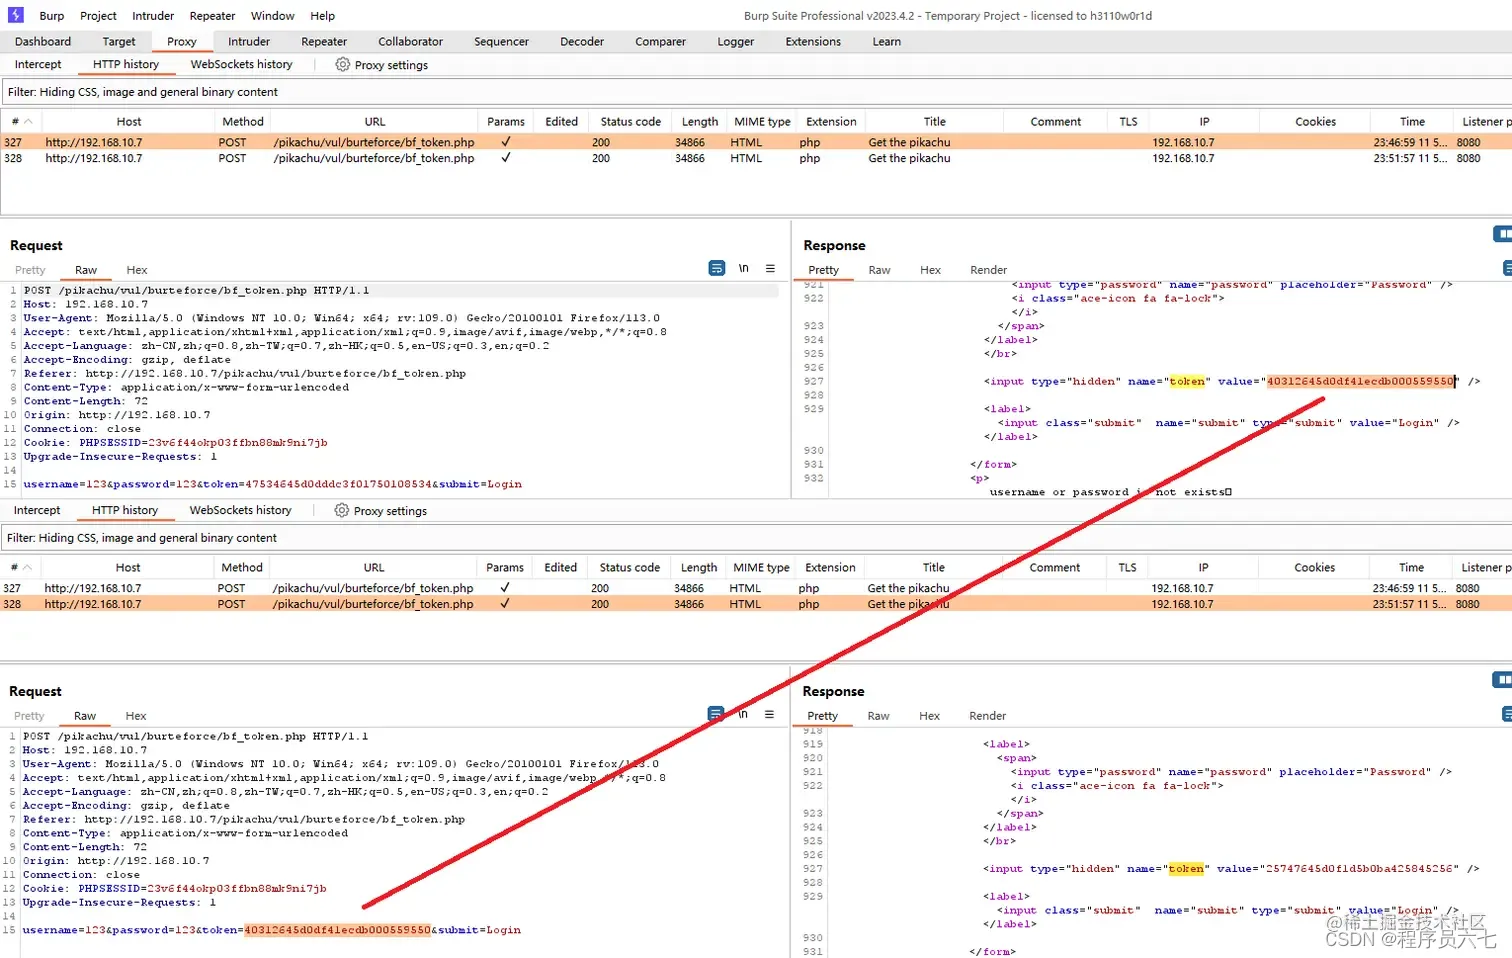This screenshot has height=958, width=1512.
Task: Toggle the \n icon in the lower Request pane
Action: point(742,714)
